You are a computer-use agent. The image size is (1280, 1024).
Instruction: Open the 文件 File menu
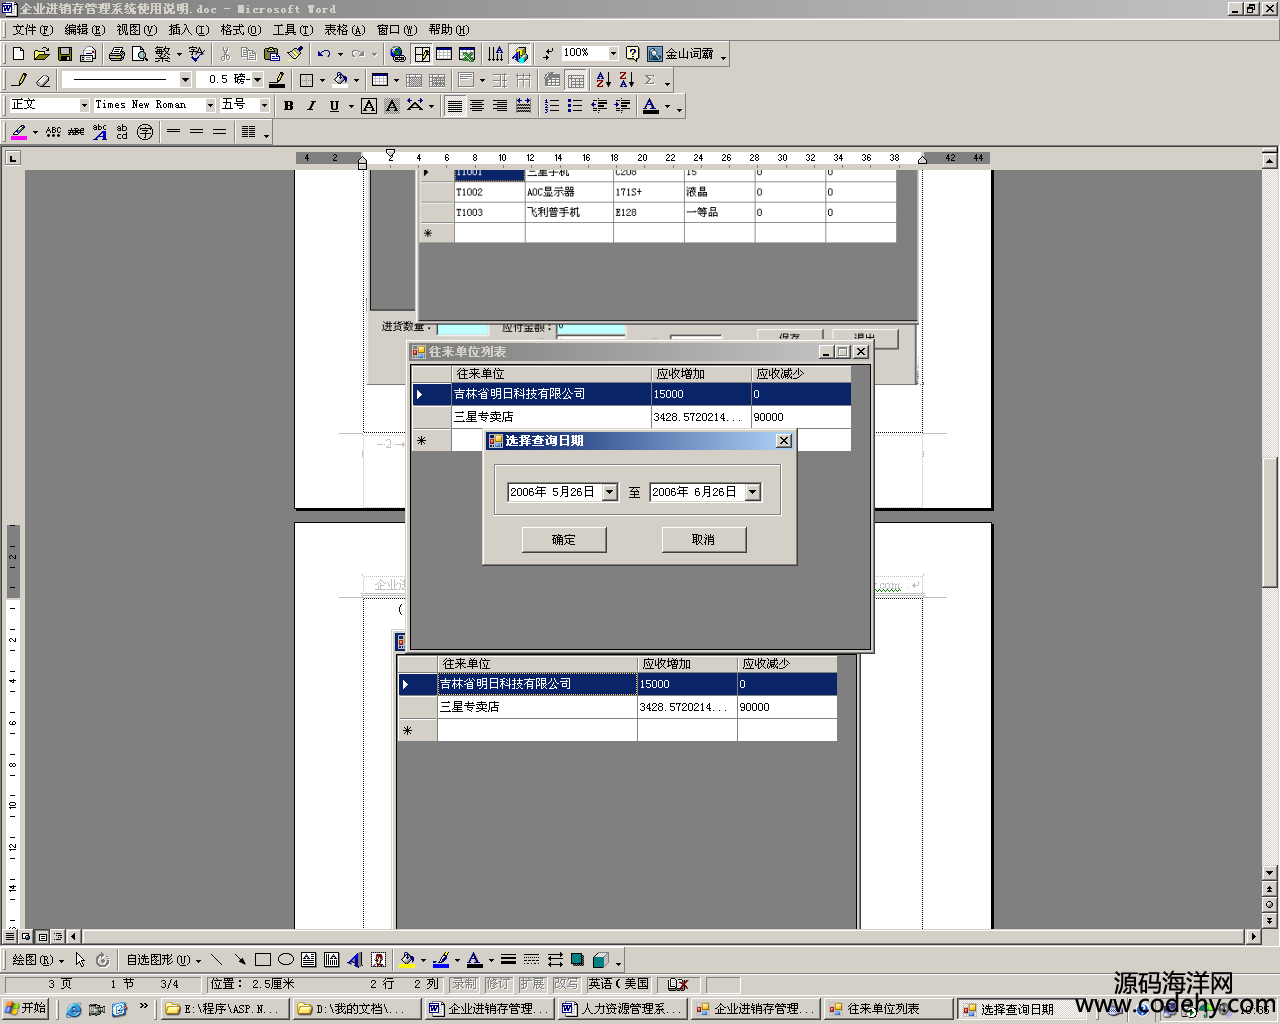32,30
